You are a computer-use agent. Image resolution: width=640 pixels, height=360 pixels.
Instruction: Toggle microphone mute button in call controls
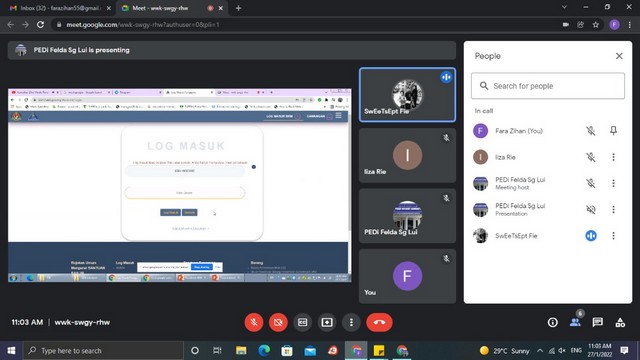[x=253, y=322]
